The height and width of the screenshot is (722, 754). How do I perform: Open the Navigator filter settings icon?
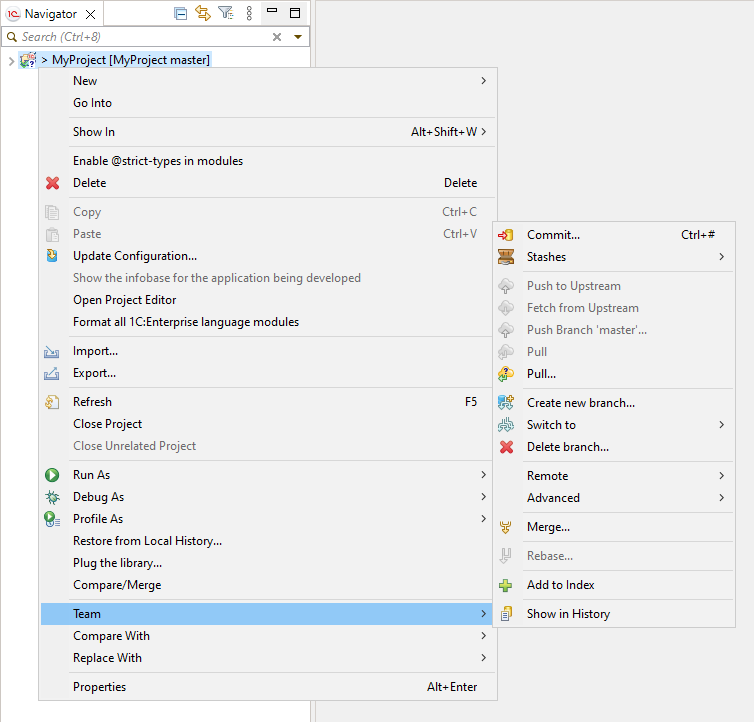(x=226, y=13)
